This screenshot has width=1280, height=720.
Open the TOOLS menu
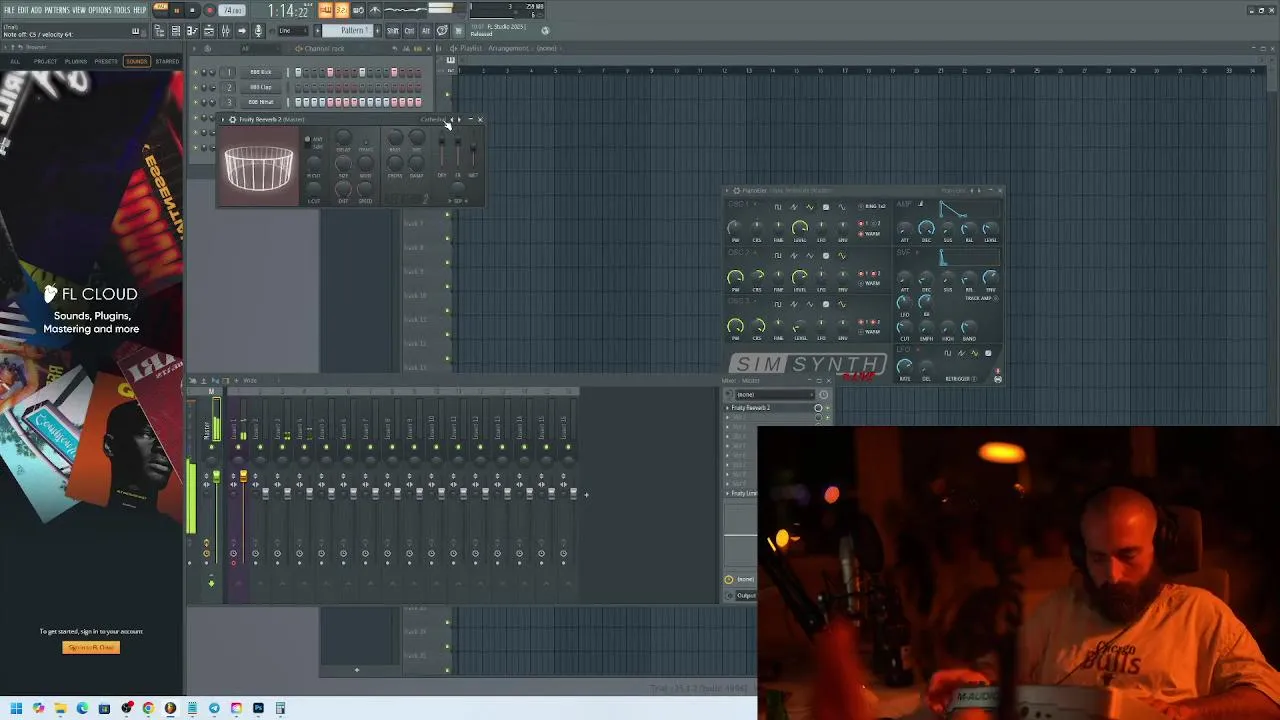click(122, 10)
